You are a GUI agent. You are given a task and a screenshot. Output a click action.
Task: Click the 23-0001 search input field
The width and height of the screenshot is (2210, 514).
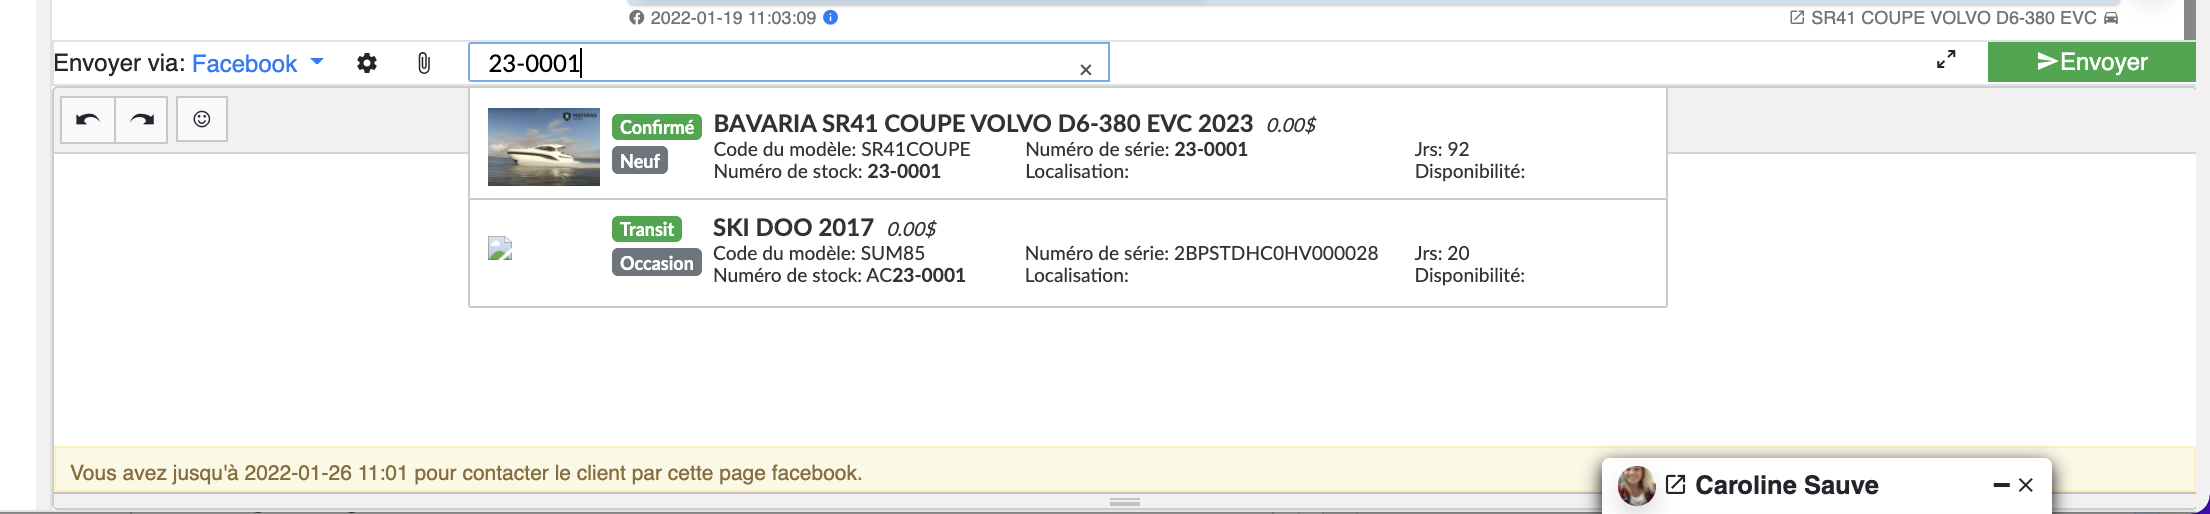tap(780, 63)
